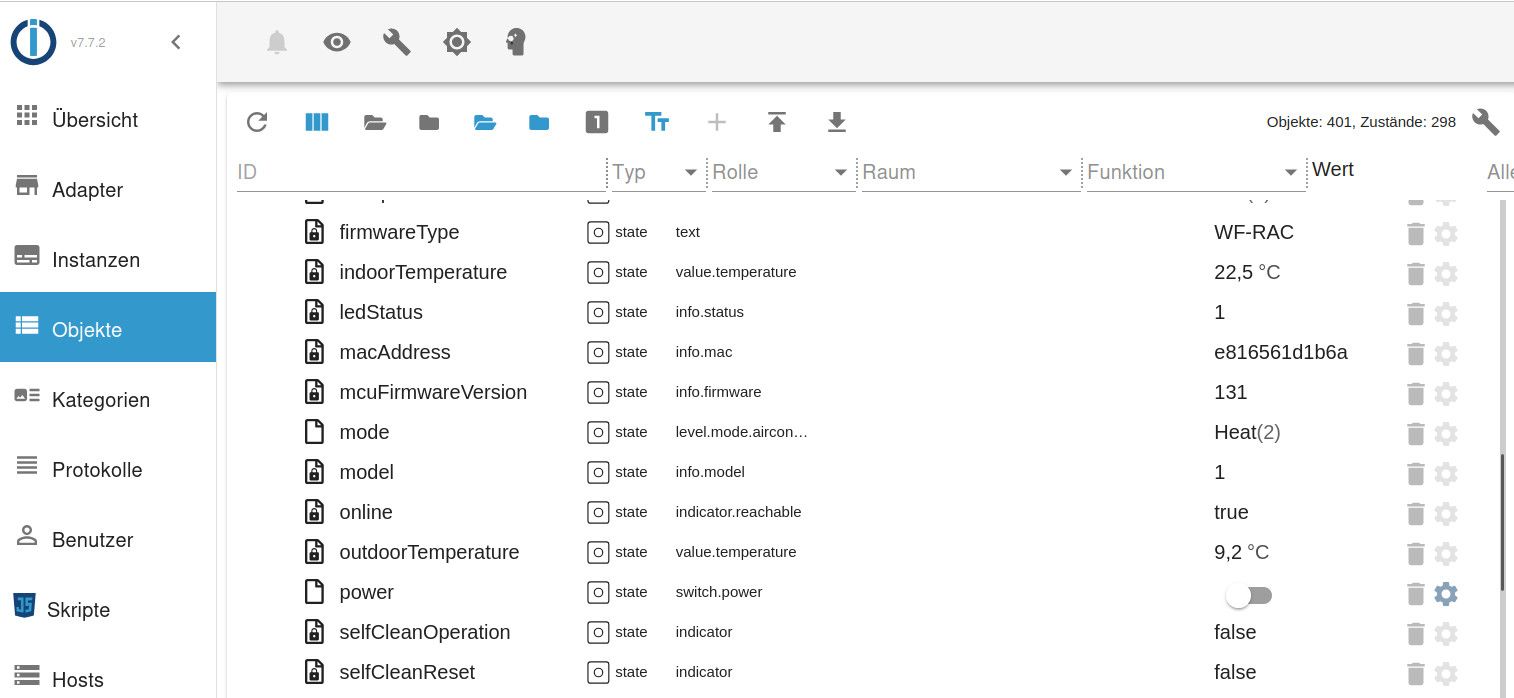Viewport: 1514px width, 698px height.
Task: Collapse all nodes with grey closed folder
Action: (x=429, y=122)
